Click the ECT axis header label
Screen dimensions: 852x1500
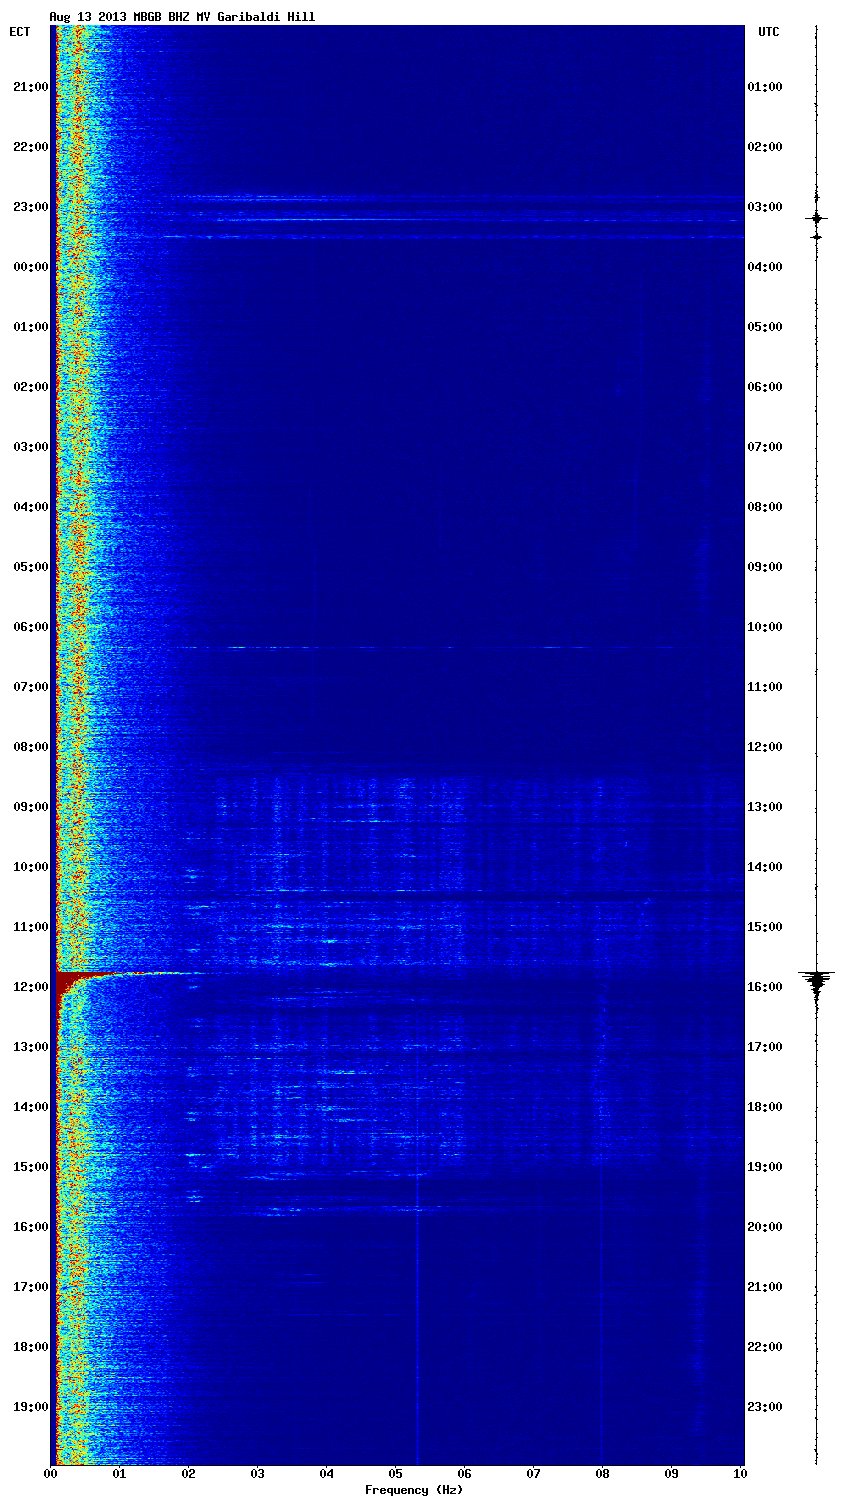[x=20, y=32]
